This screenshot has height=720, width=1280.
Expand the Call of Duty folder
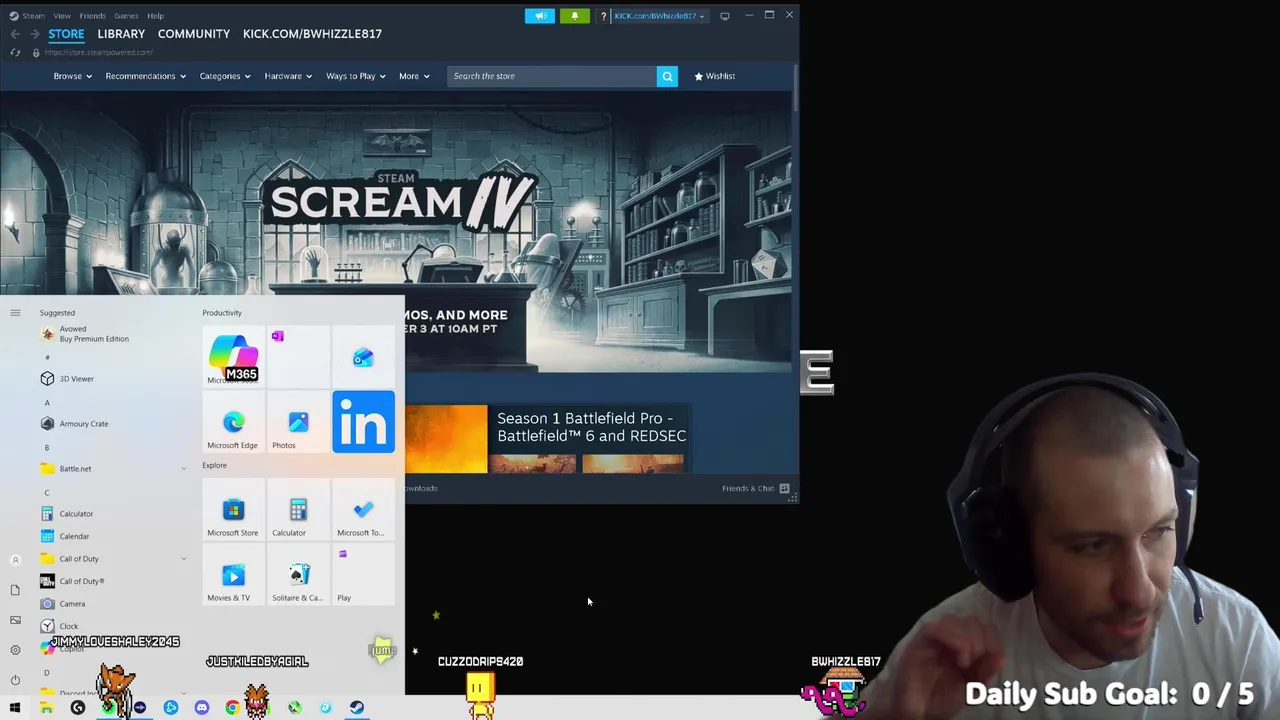(183, 559)
